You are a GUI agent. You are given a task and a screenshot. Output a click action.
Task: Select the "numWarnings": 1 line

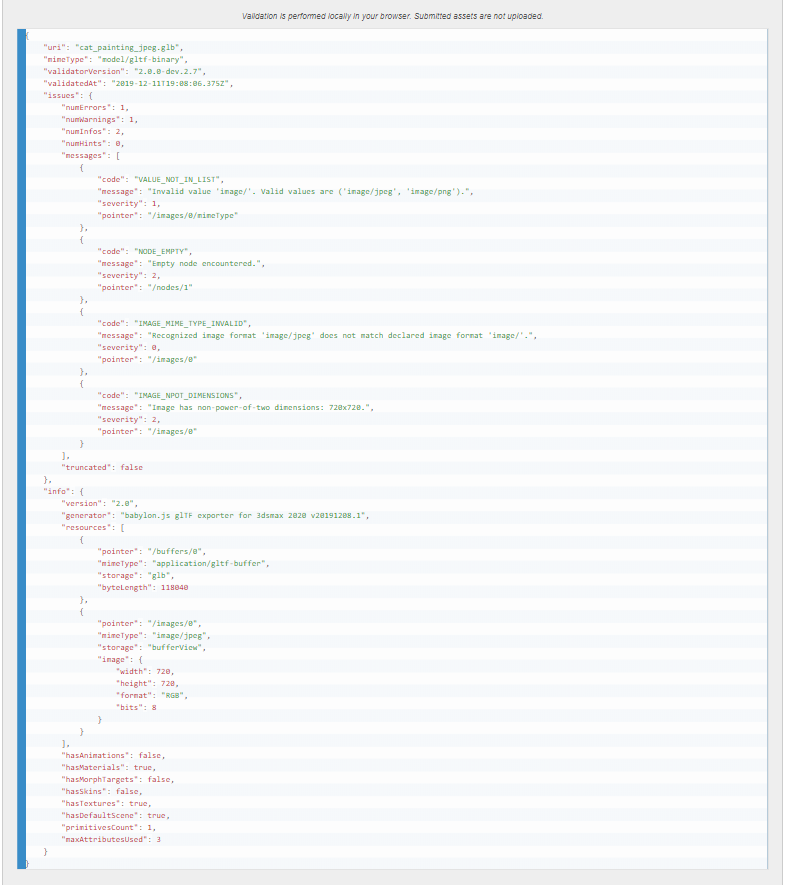pos(99,119)
